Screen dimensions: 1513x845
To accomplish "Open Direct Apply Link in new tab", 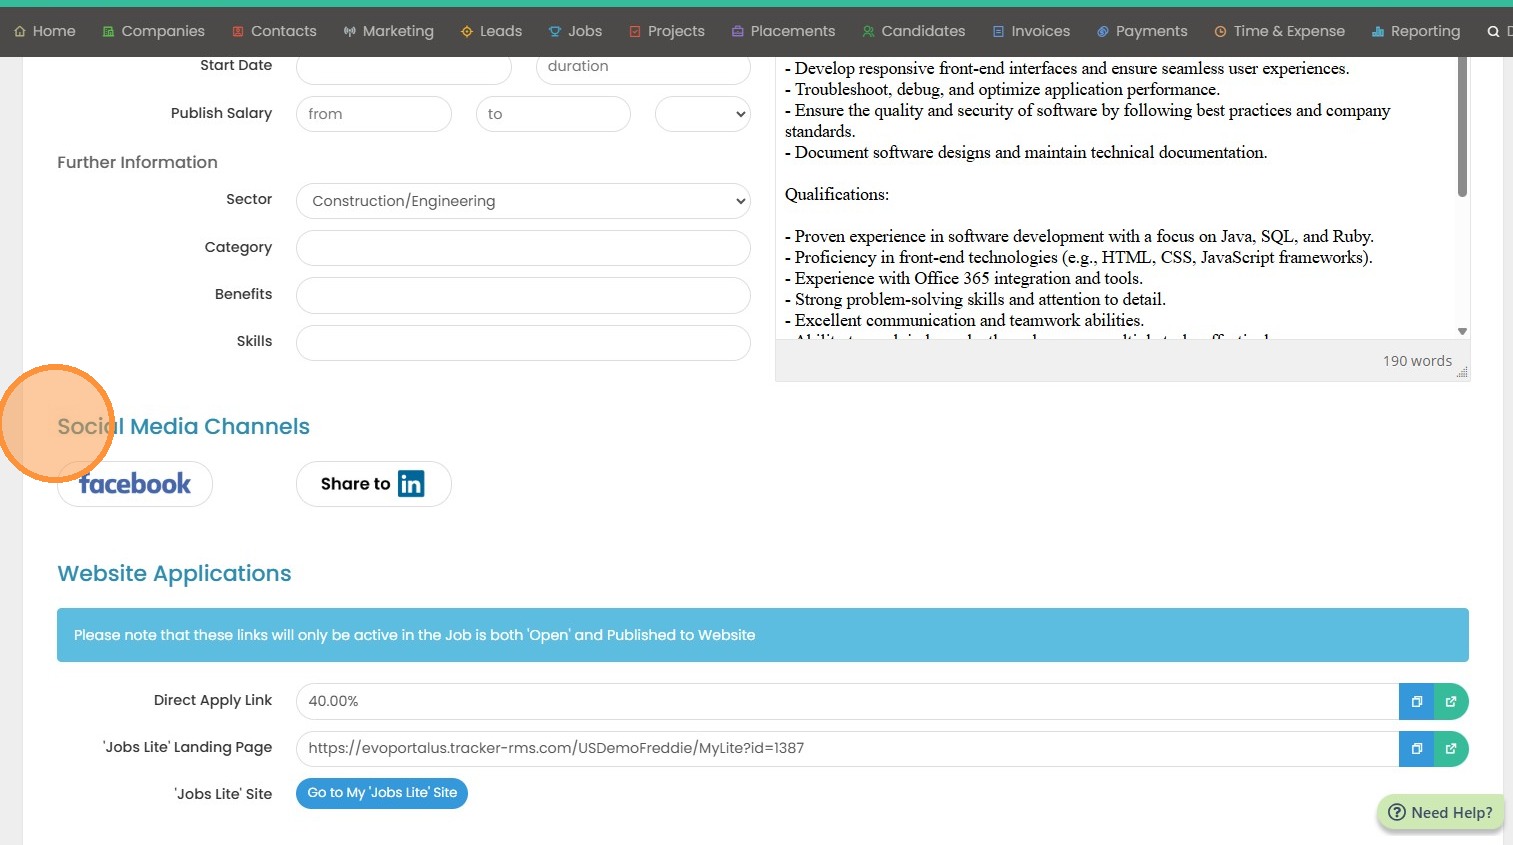I will pos(1451,702).
